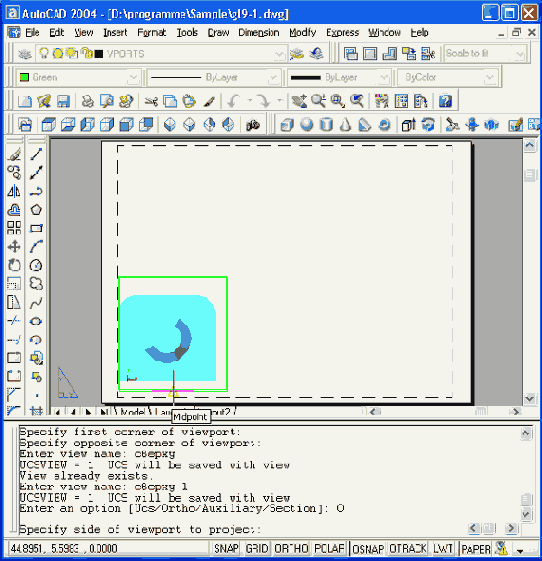Toggle SNAP mode in status bar
This screenshot has width=542, height=561.
[x=226, y=548]
